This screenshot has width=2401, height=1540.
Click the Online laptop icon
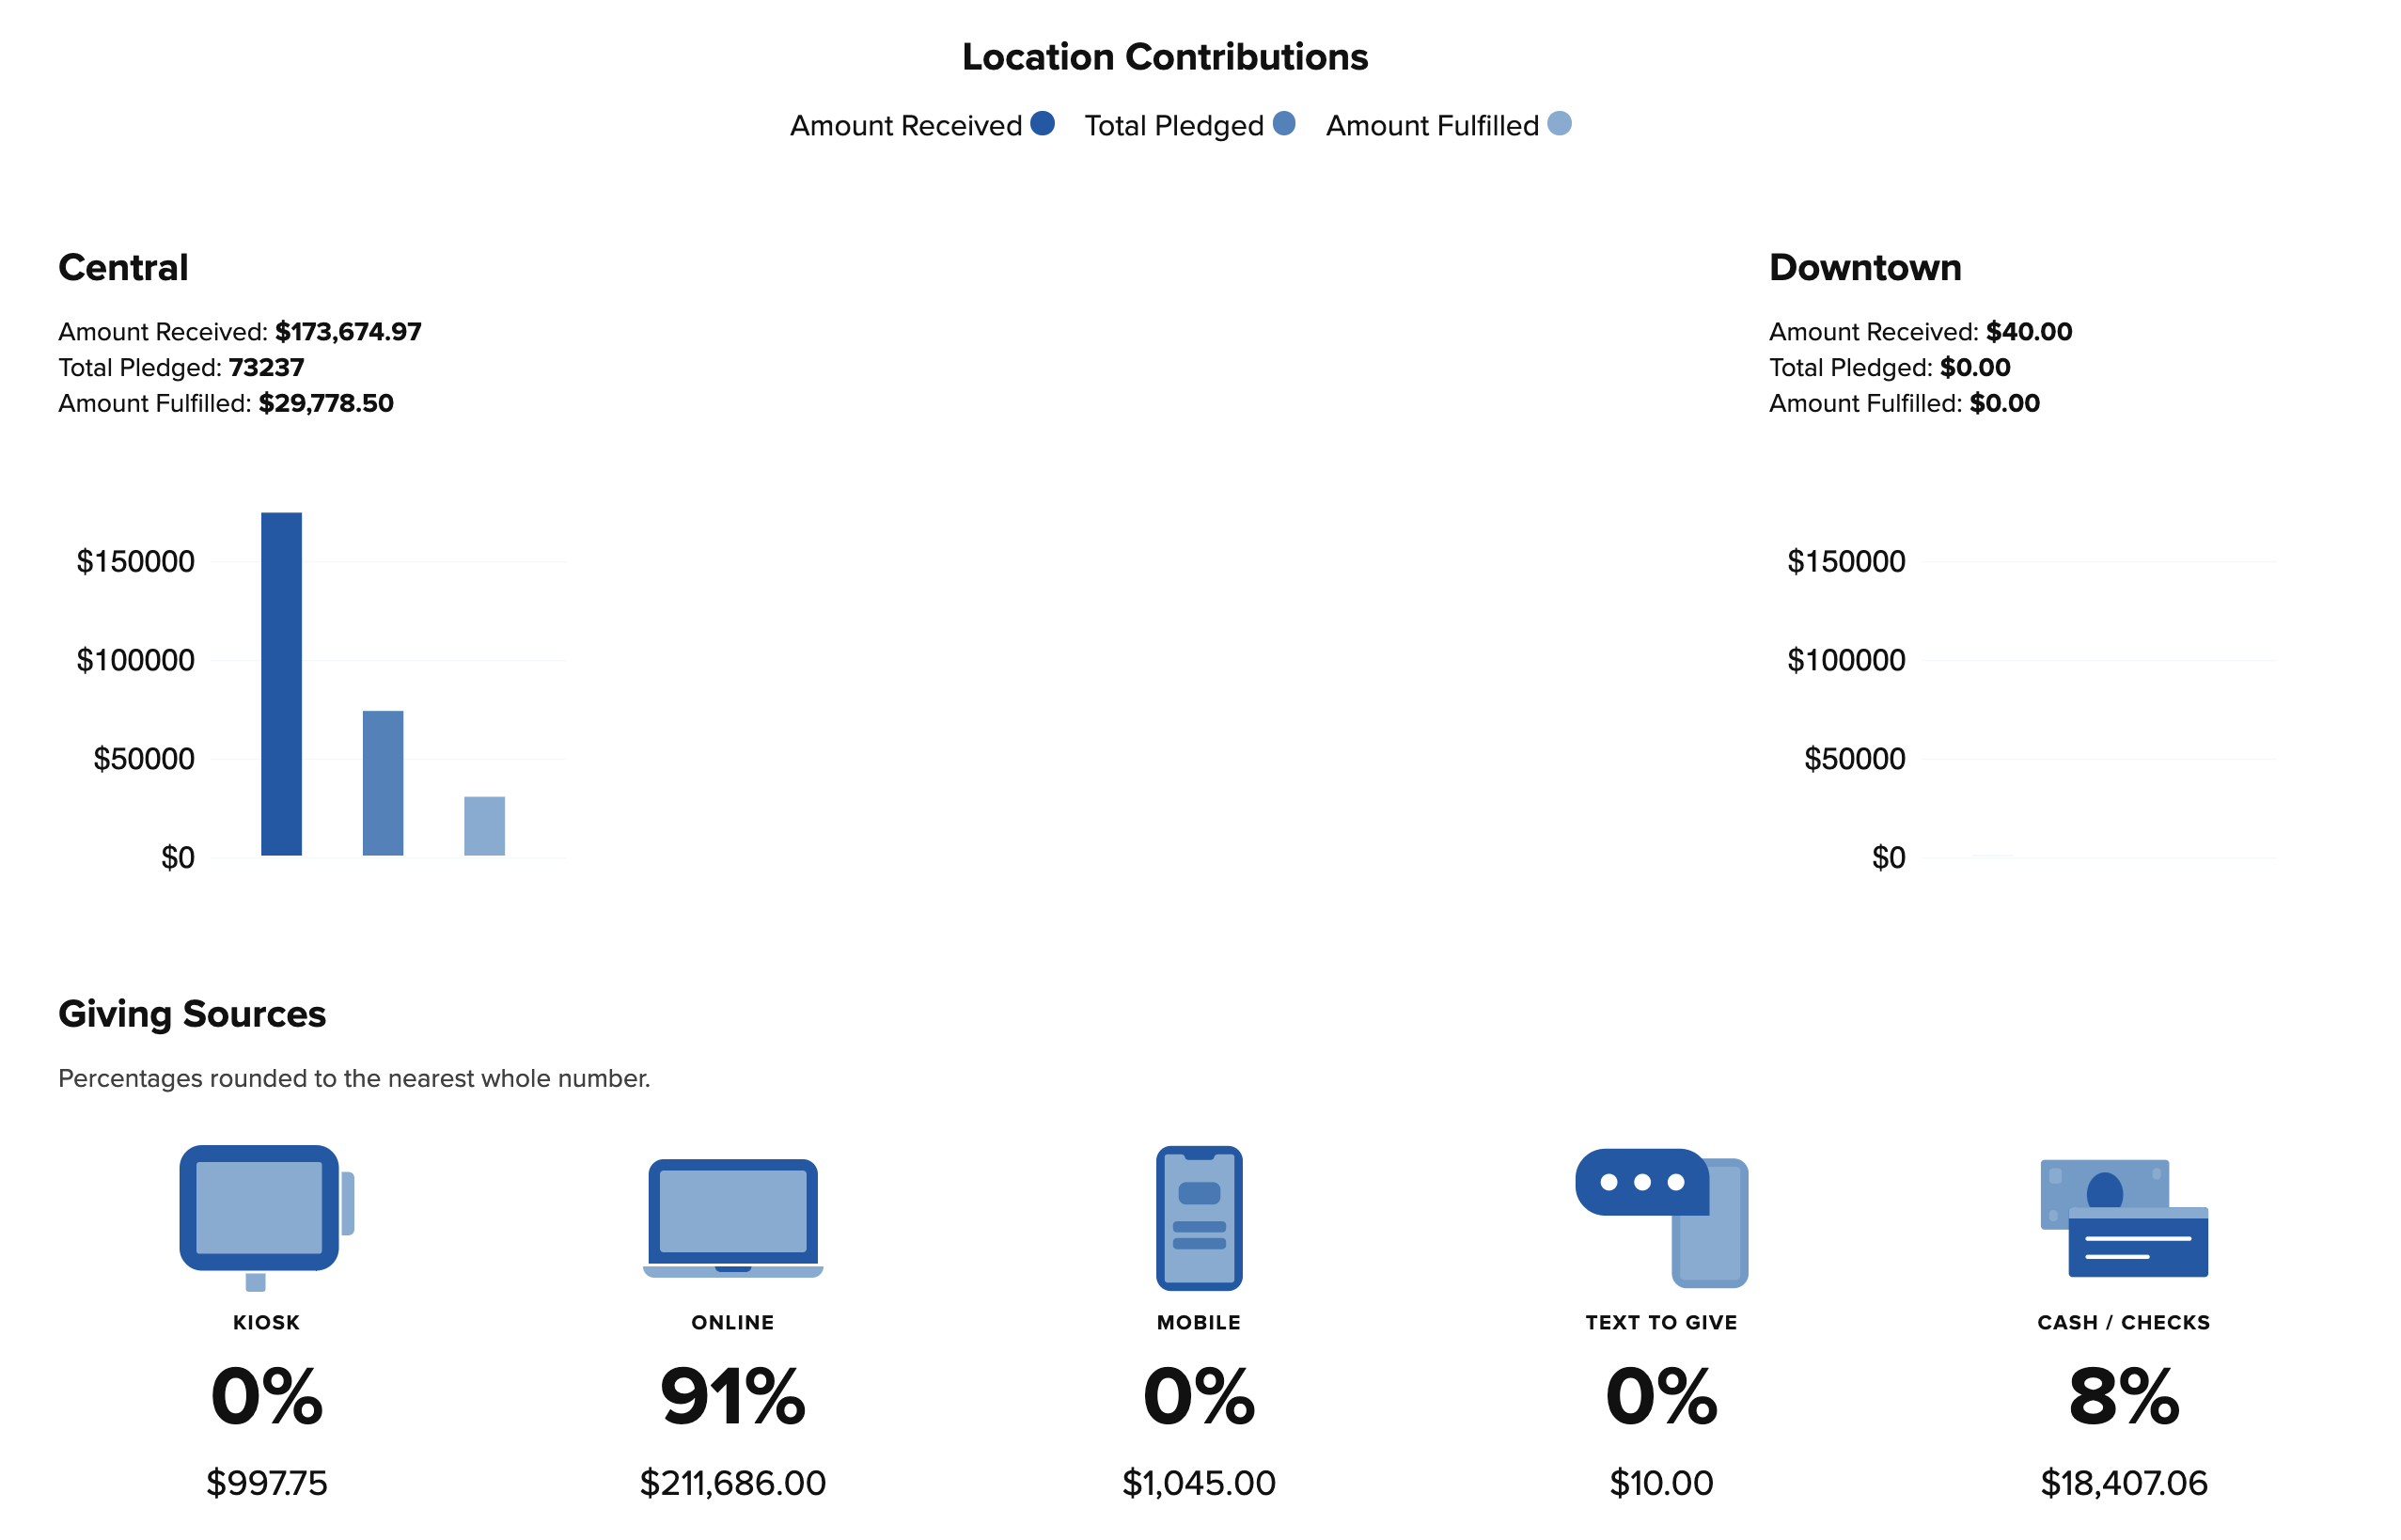tap(733, 1216)
